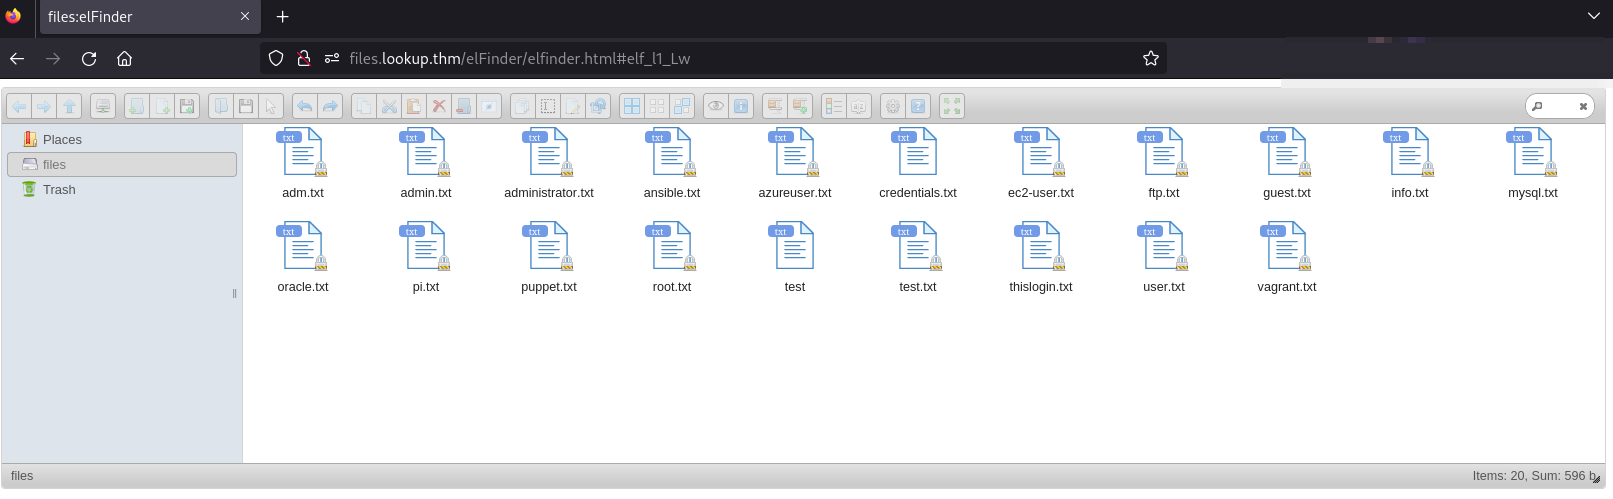The height and width of the screenshot is (499, 1613).
Task: Open the browser tab list chevron
Action: click(x=1594, y=16)
